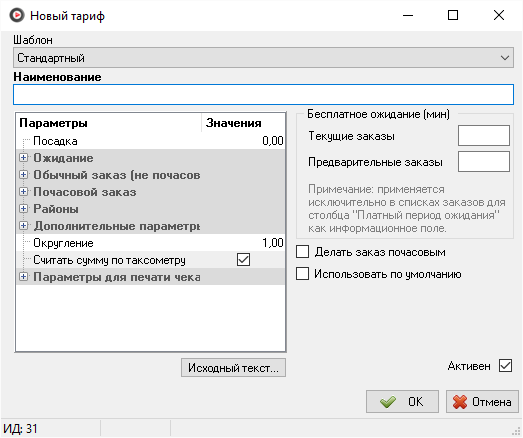This screenshot has width=523, height=438.
Task: Enable Использовать по умолчанию checkbox
Action: click(303, 274)
